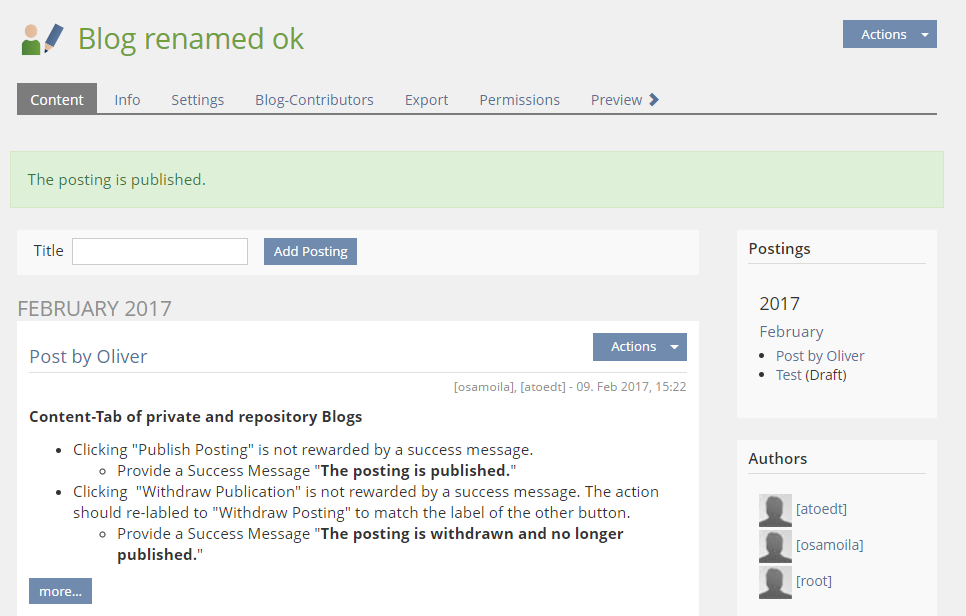This screenshot has height=616, width=966.
Task: Go to the Blog-Contributors tab
Action: pos(314,100)
